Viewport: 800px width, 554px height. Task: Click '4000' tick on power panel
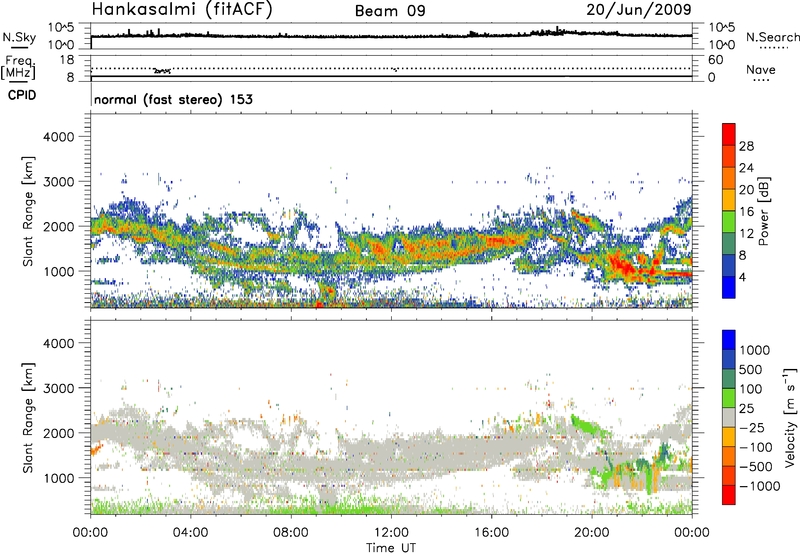58,137
